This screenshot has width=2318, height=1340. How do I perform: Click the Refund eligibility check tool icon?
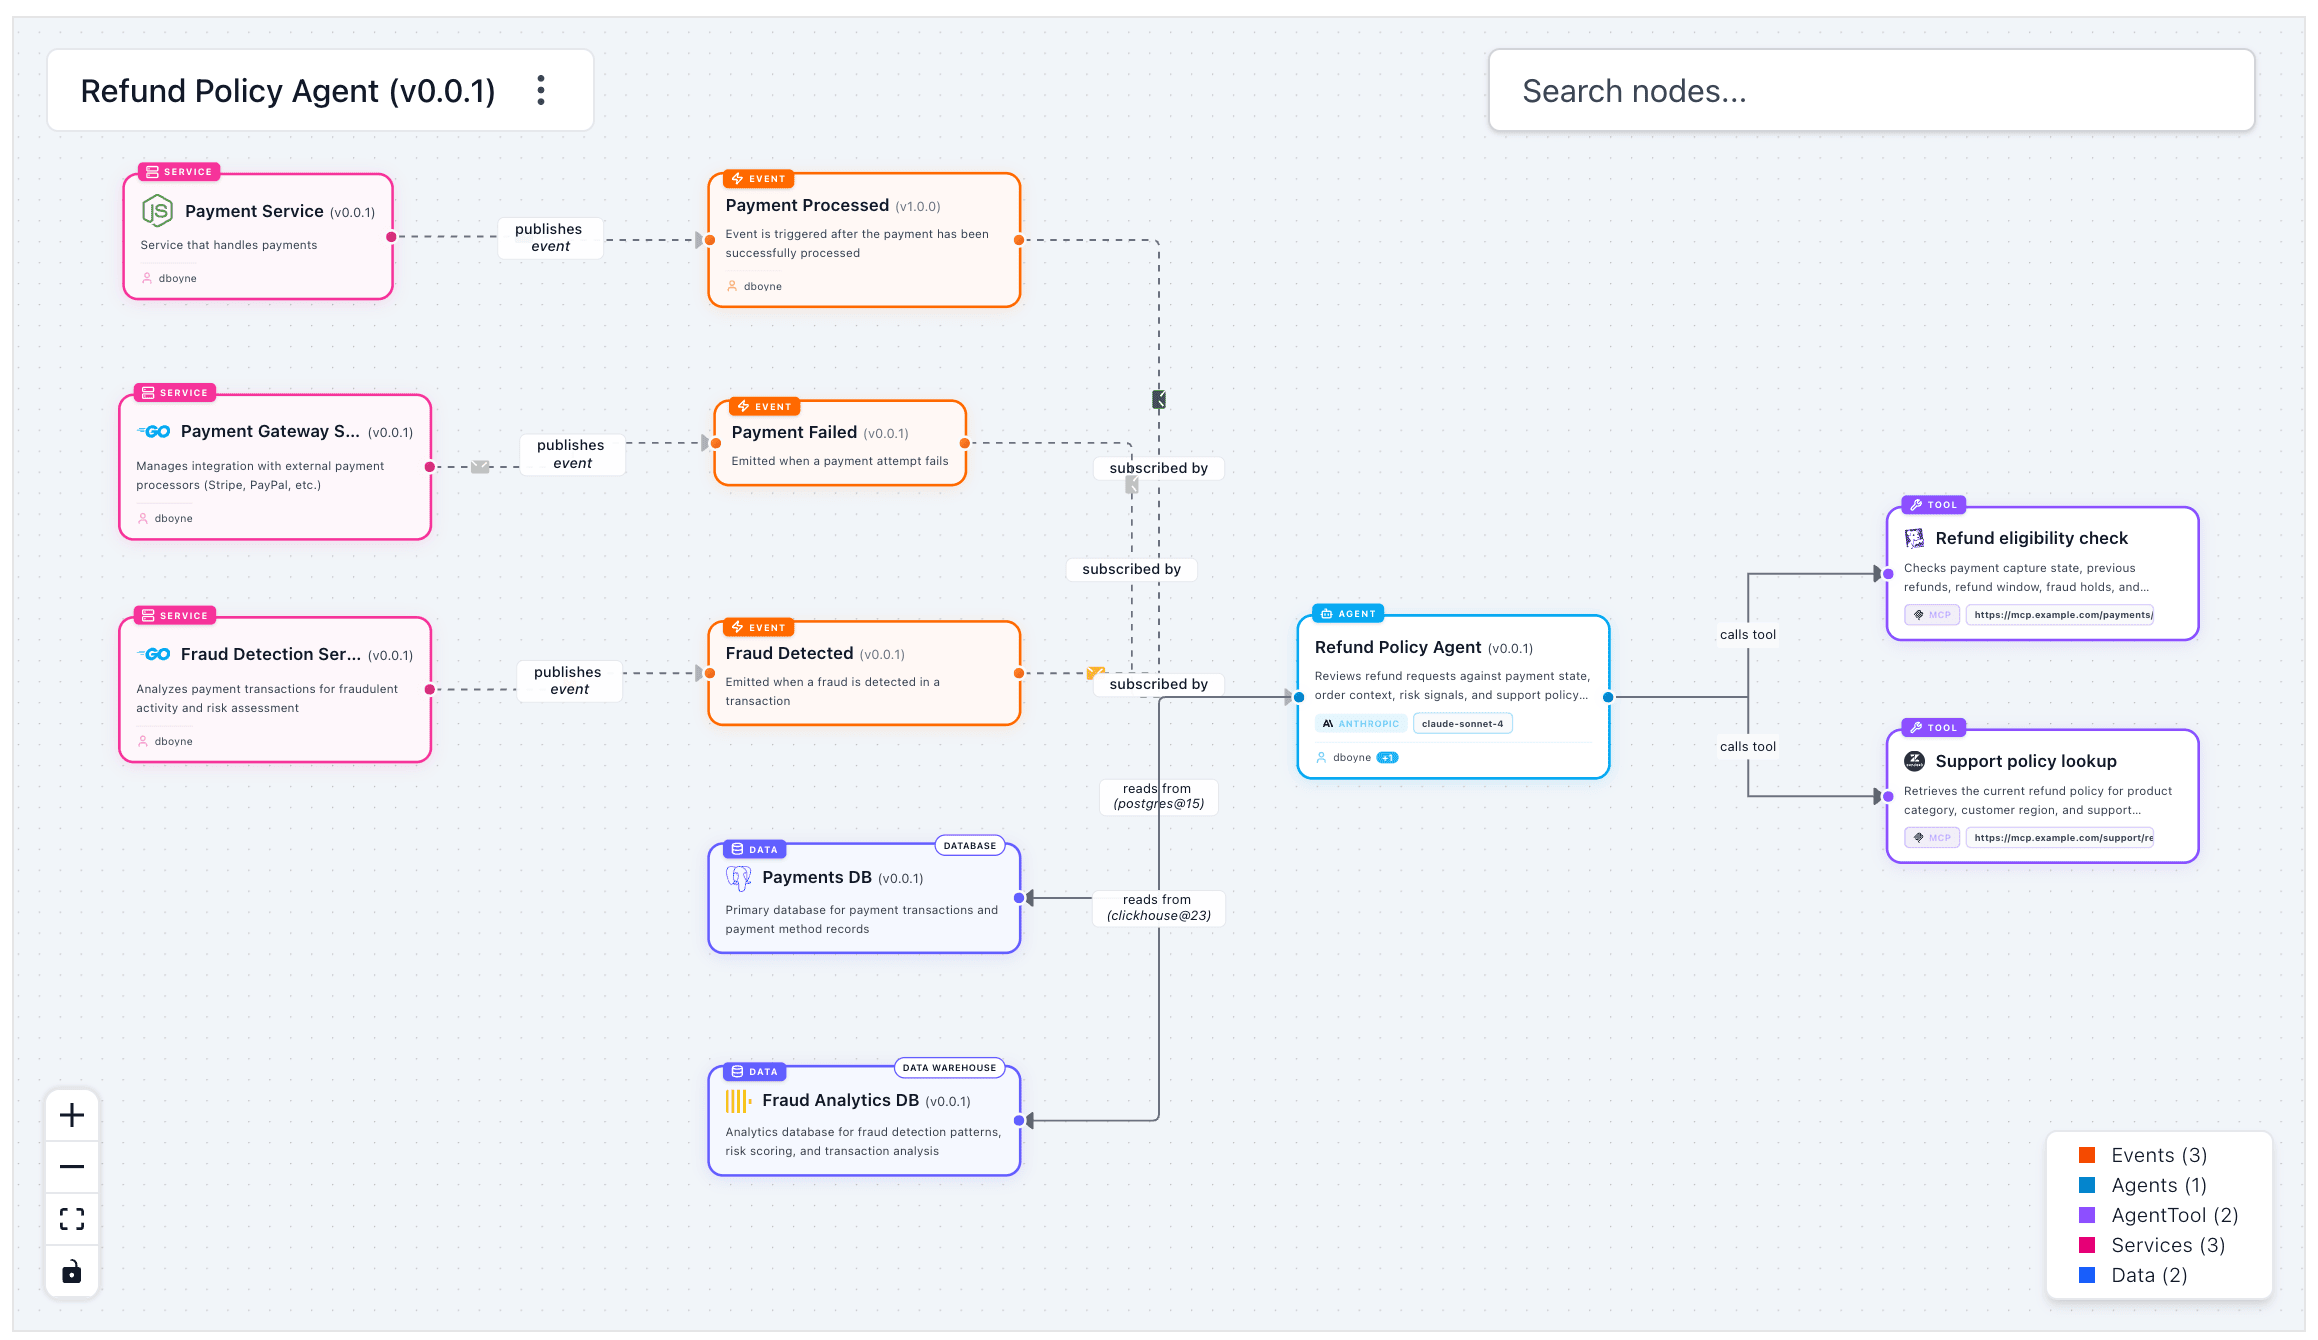coord(1914,538)
